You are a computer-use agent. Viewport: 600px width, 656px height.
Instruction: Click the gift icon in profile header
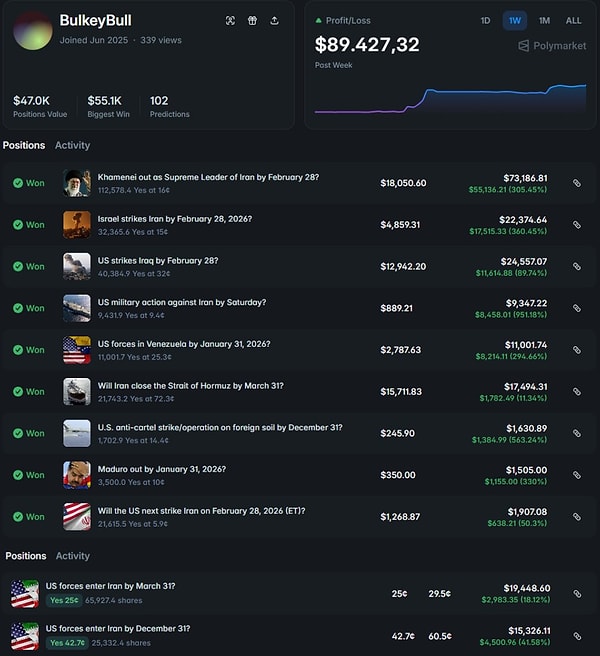click(252, 21)
